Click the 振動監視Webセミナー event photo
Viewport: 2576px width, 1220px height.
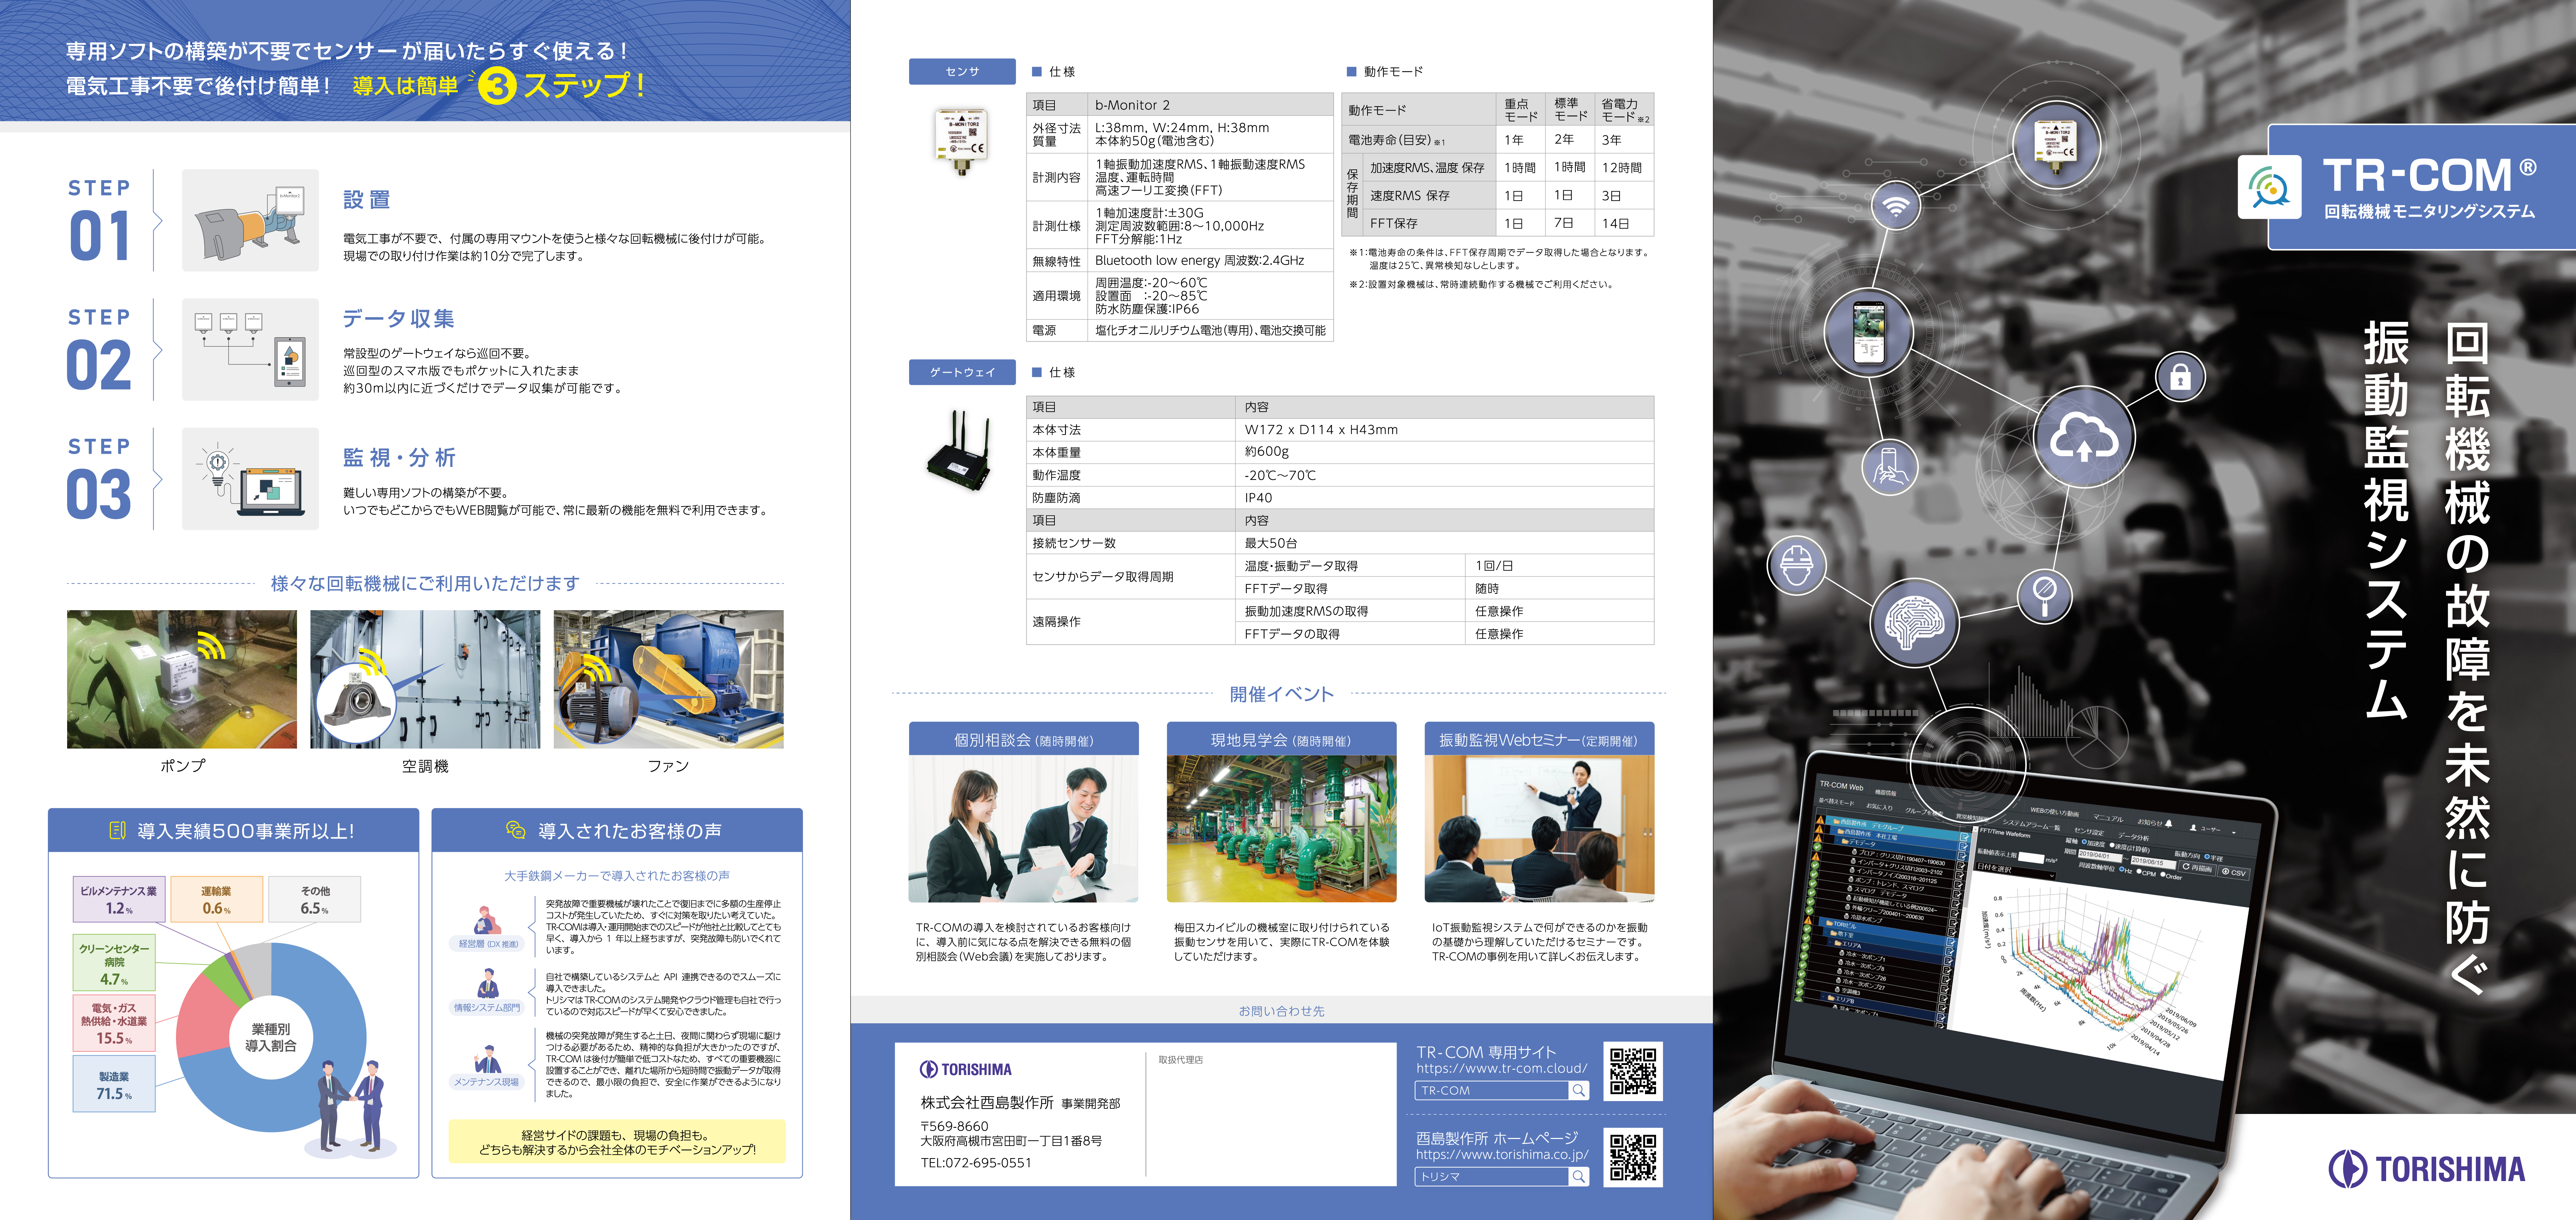[x=1539, y=828]
